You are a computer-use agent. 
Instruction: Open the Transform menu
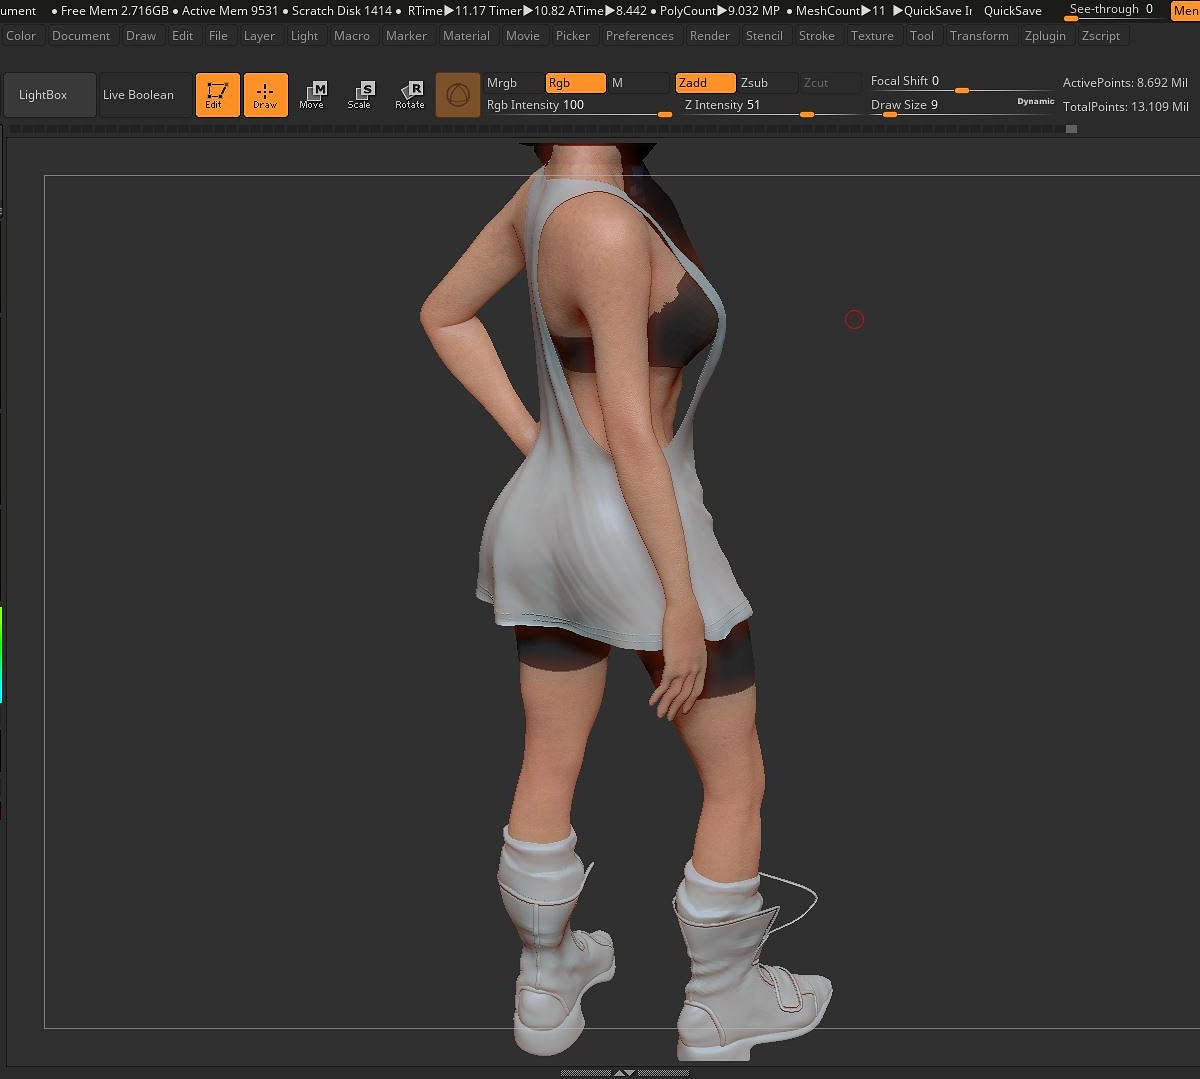click(x=979, y=35)
